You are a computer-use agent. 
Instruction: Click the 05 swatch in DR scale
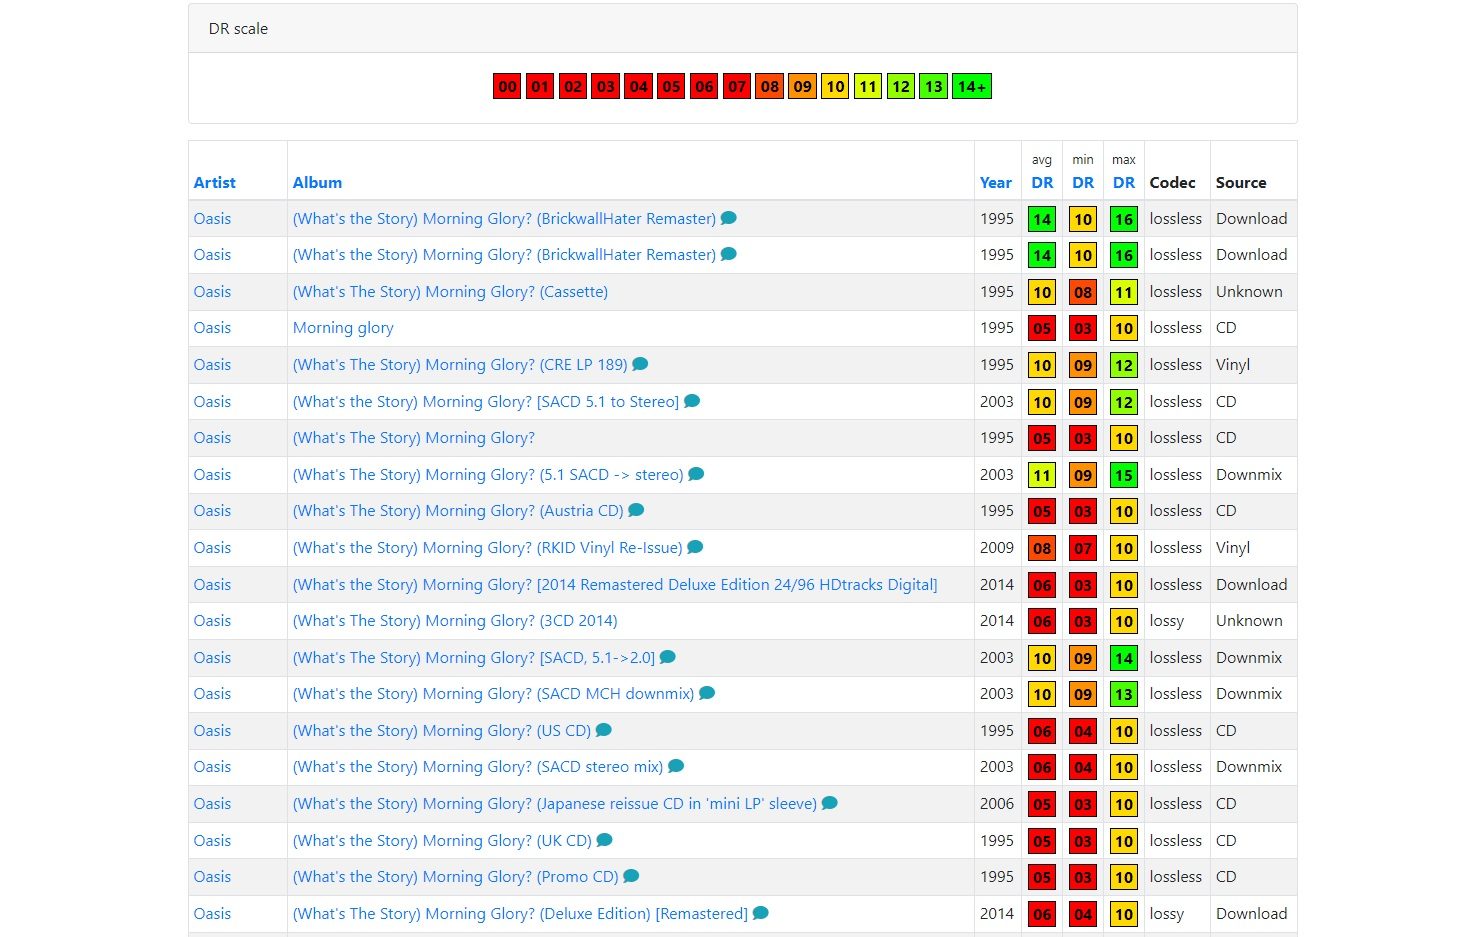671,86
